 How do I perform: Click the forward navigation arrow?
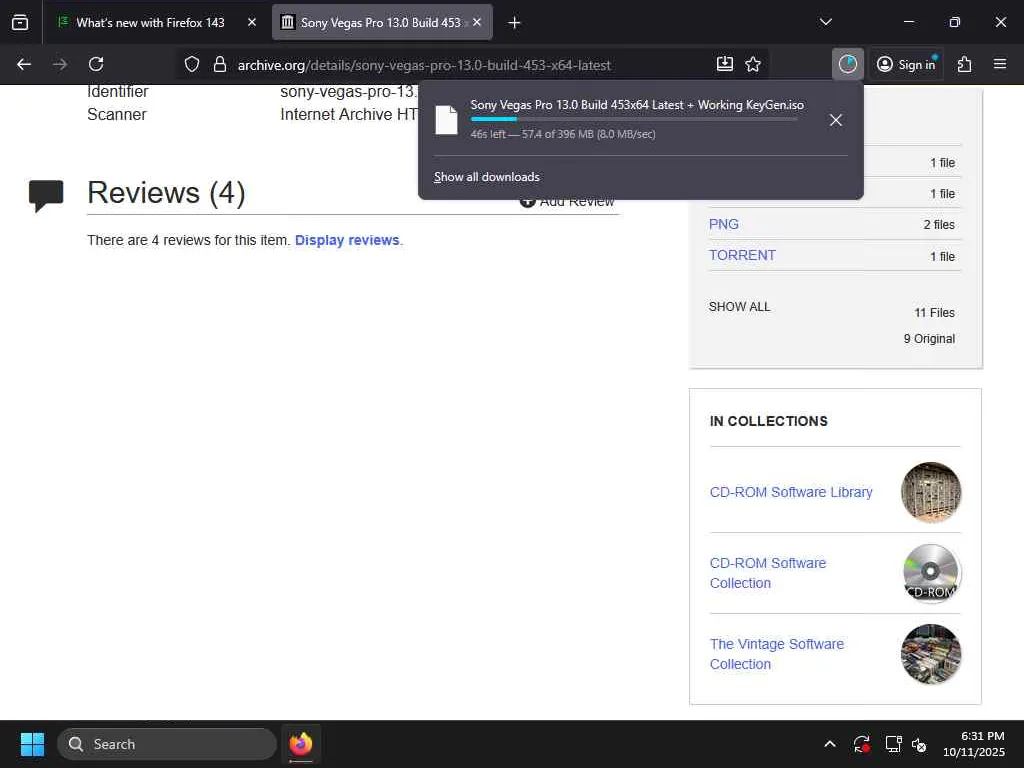tap(60, 64)
